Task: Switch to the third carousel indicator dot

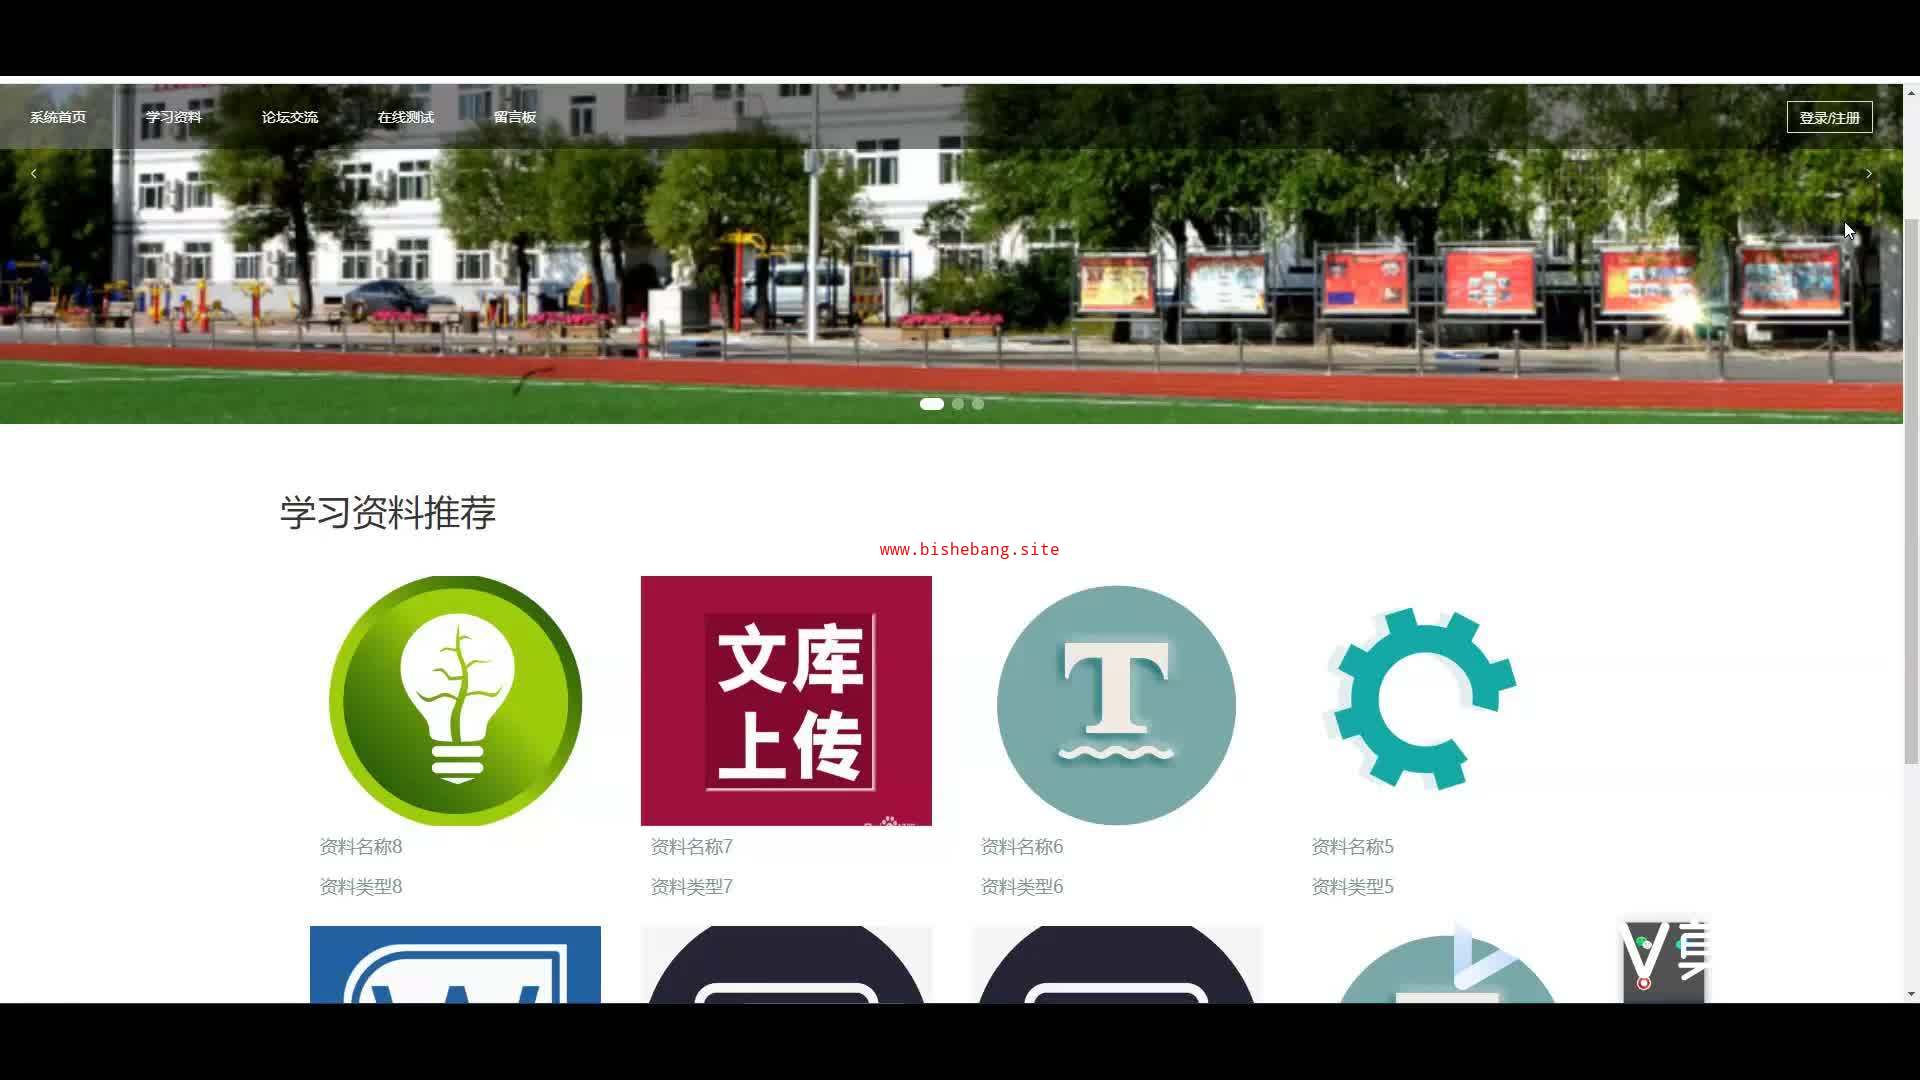Action: pyautogui.click(x=978, y=404)
